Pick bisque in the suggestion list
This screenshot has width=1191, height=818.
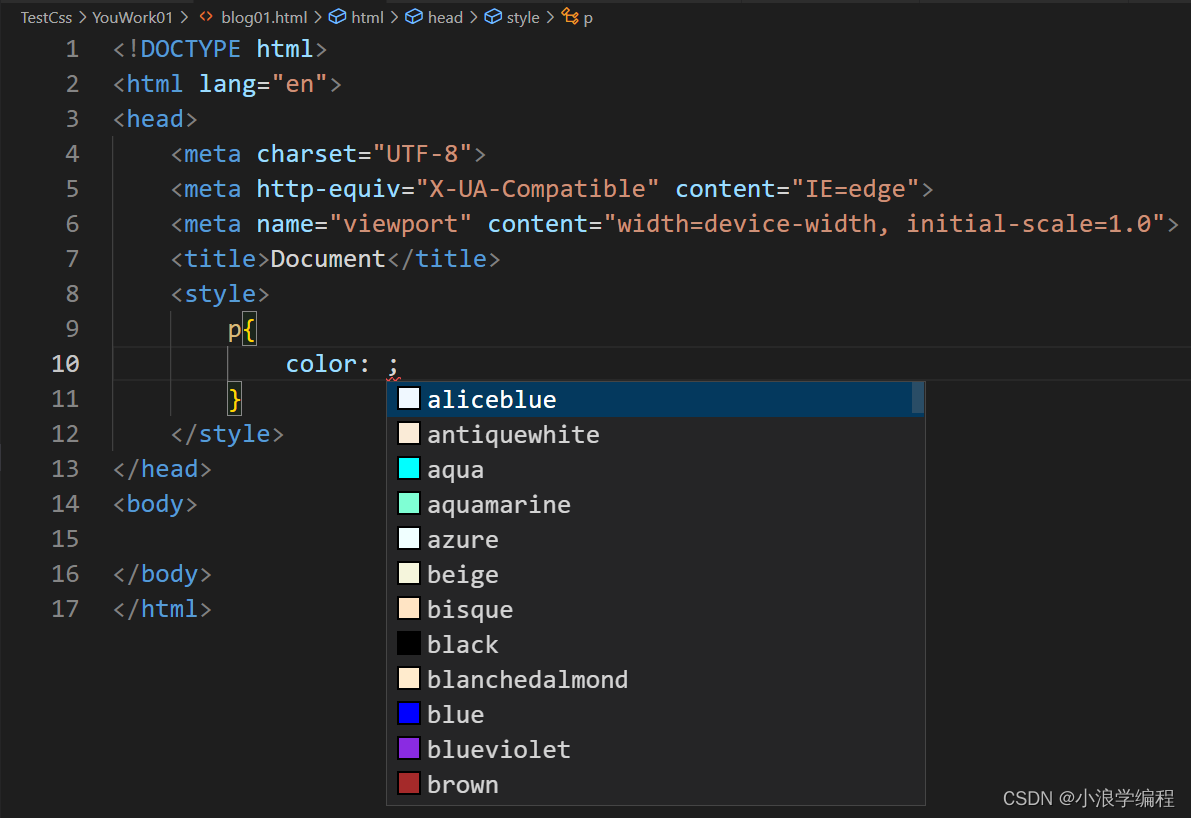(656, 609)
